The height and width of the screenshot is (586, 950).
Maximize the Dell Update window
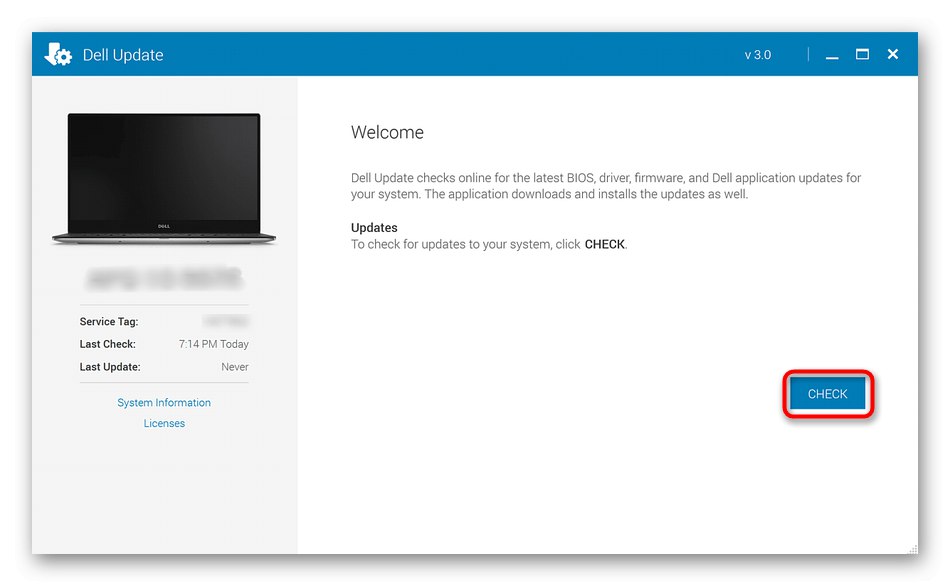click(862, 54)
